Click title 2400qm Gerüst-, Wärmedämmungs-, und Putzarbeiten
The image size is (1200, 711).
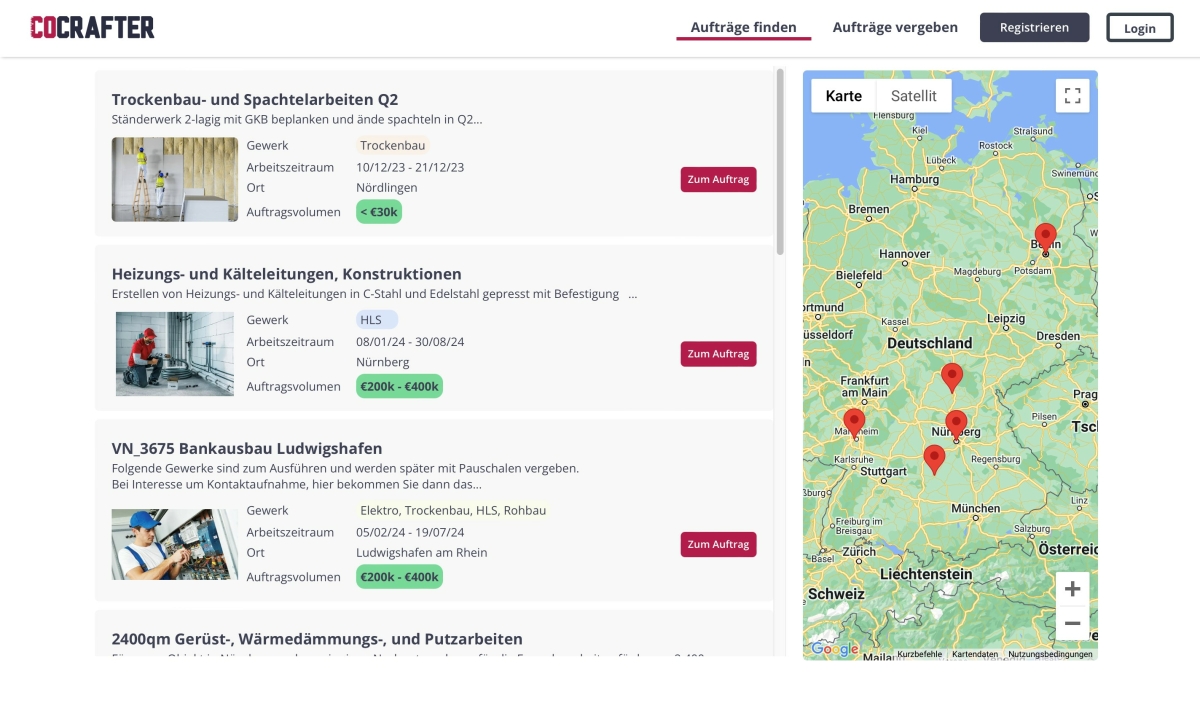317,639
